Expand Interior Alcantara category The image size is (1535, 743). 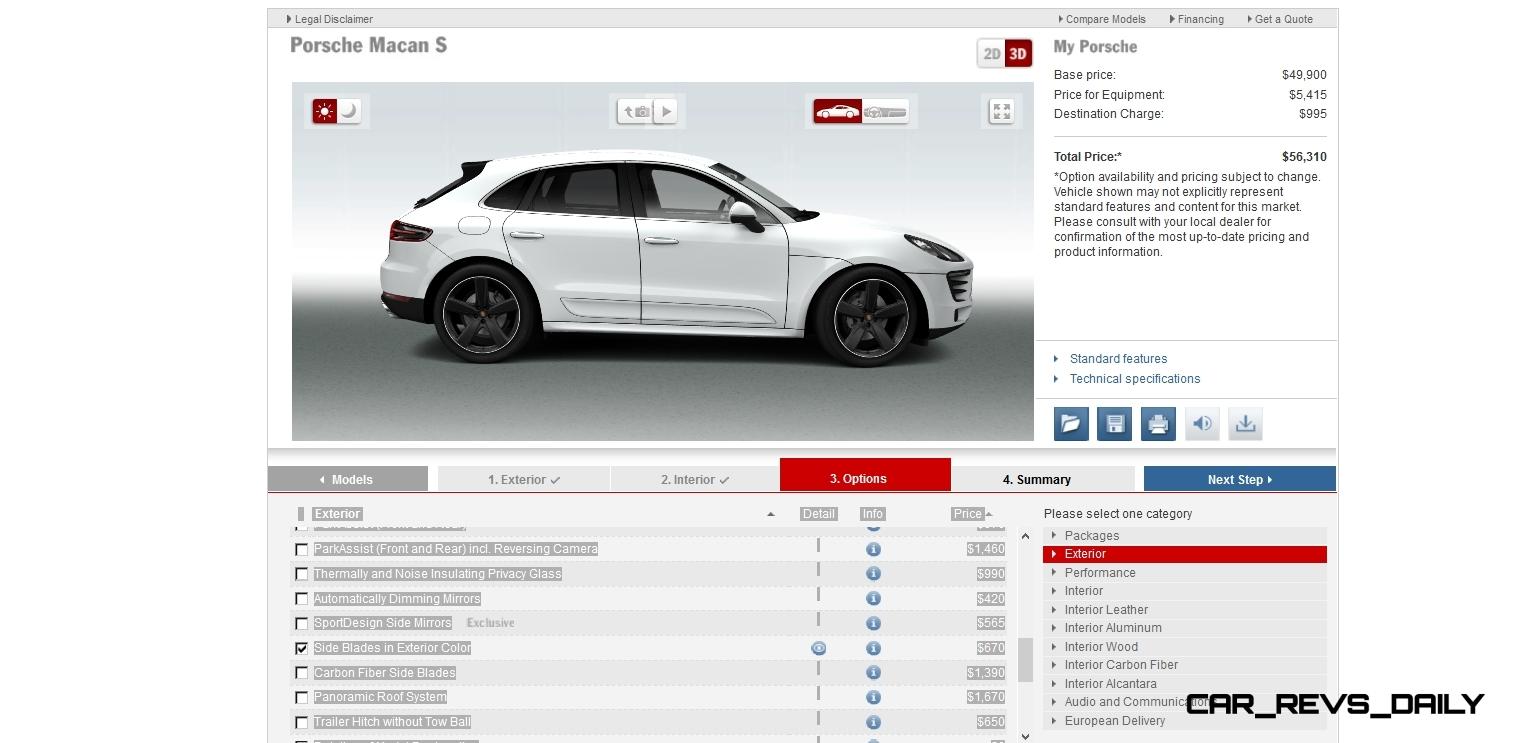point(1184,684)
